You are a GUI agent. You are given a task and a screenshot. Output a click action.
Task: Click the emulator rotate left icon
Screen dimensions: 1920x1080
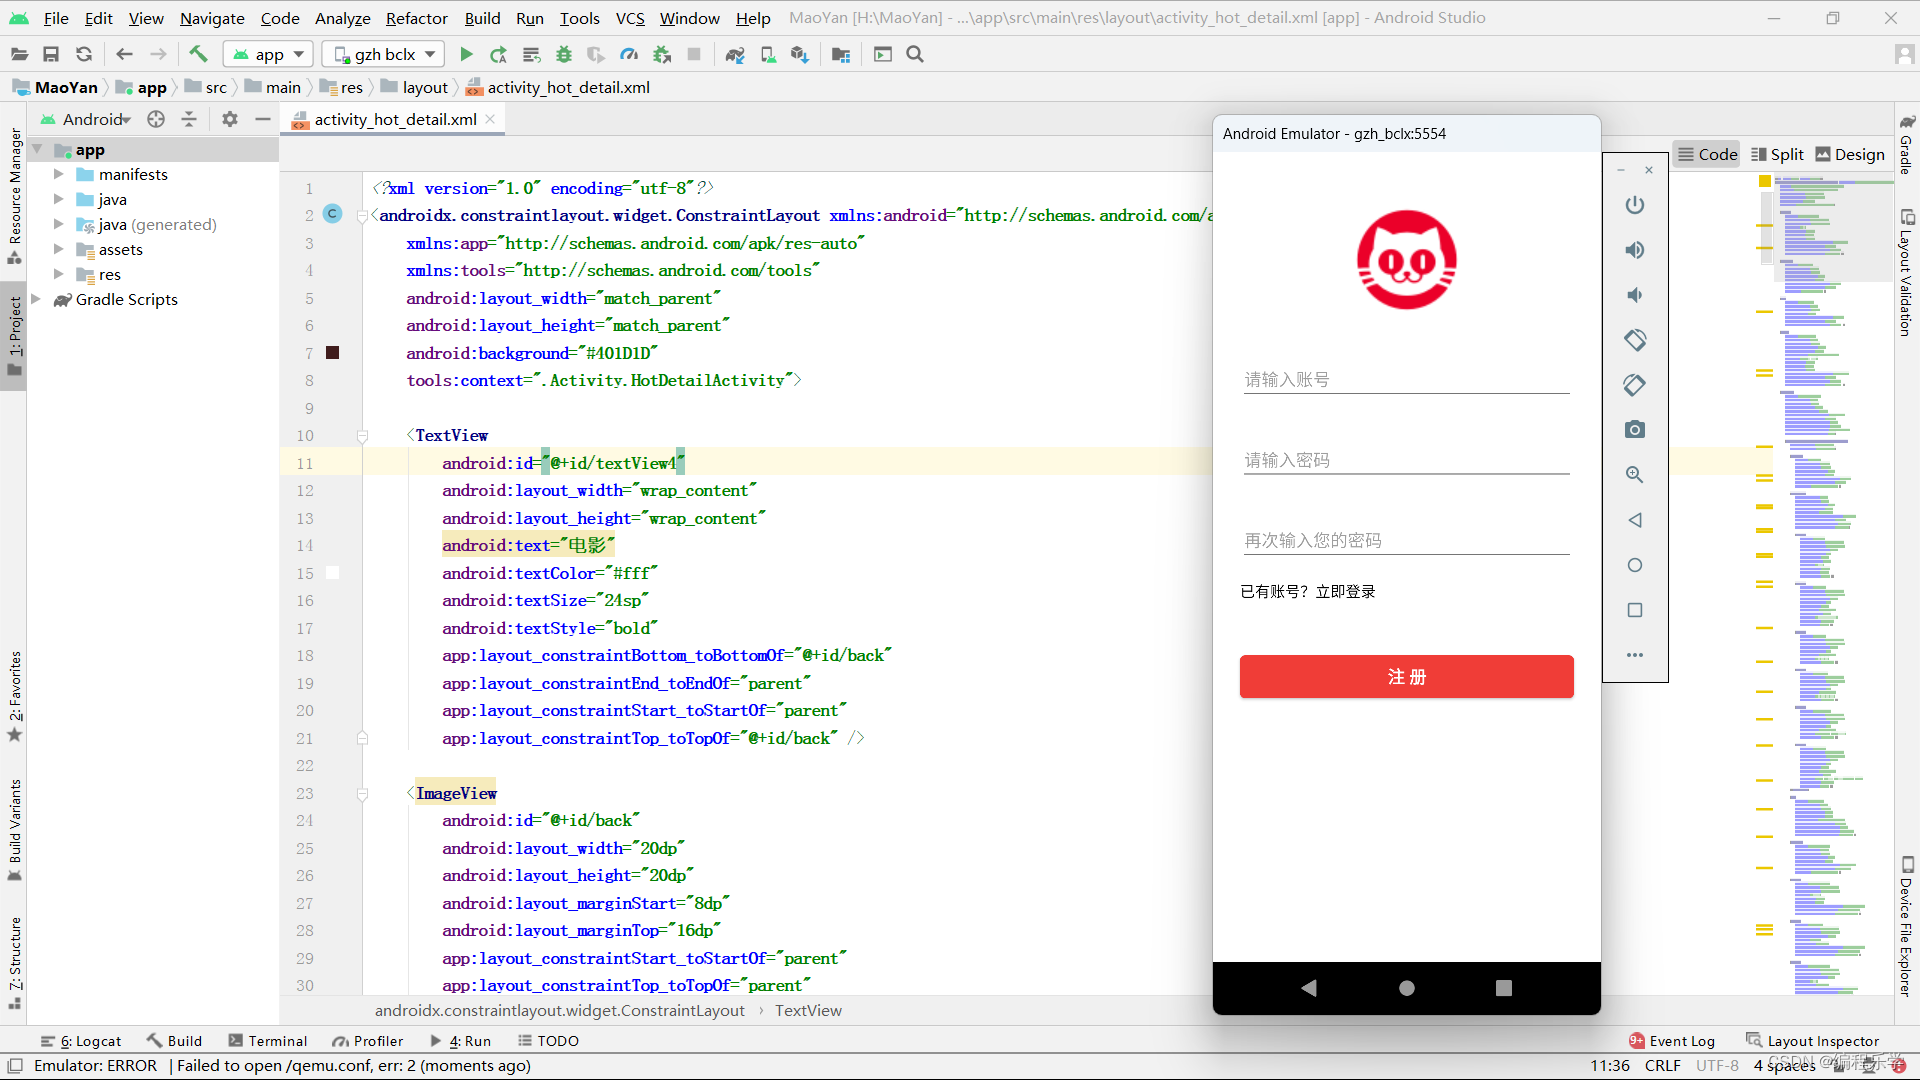click(x=1635, y=340)
